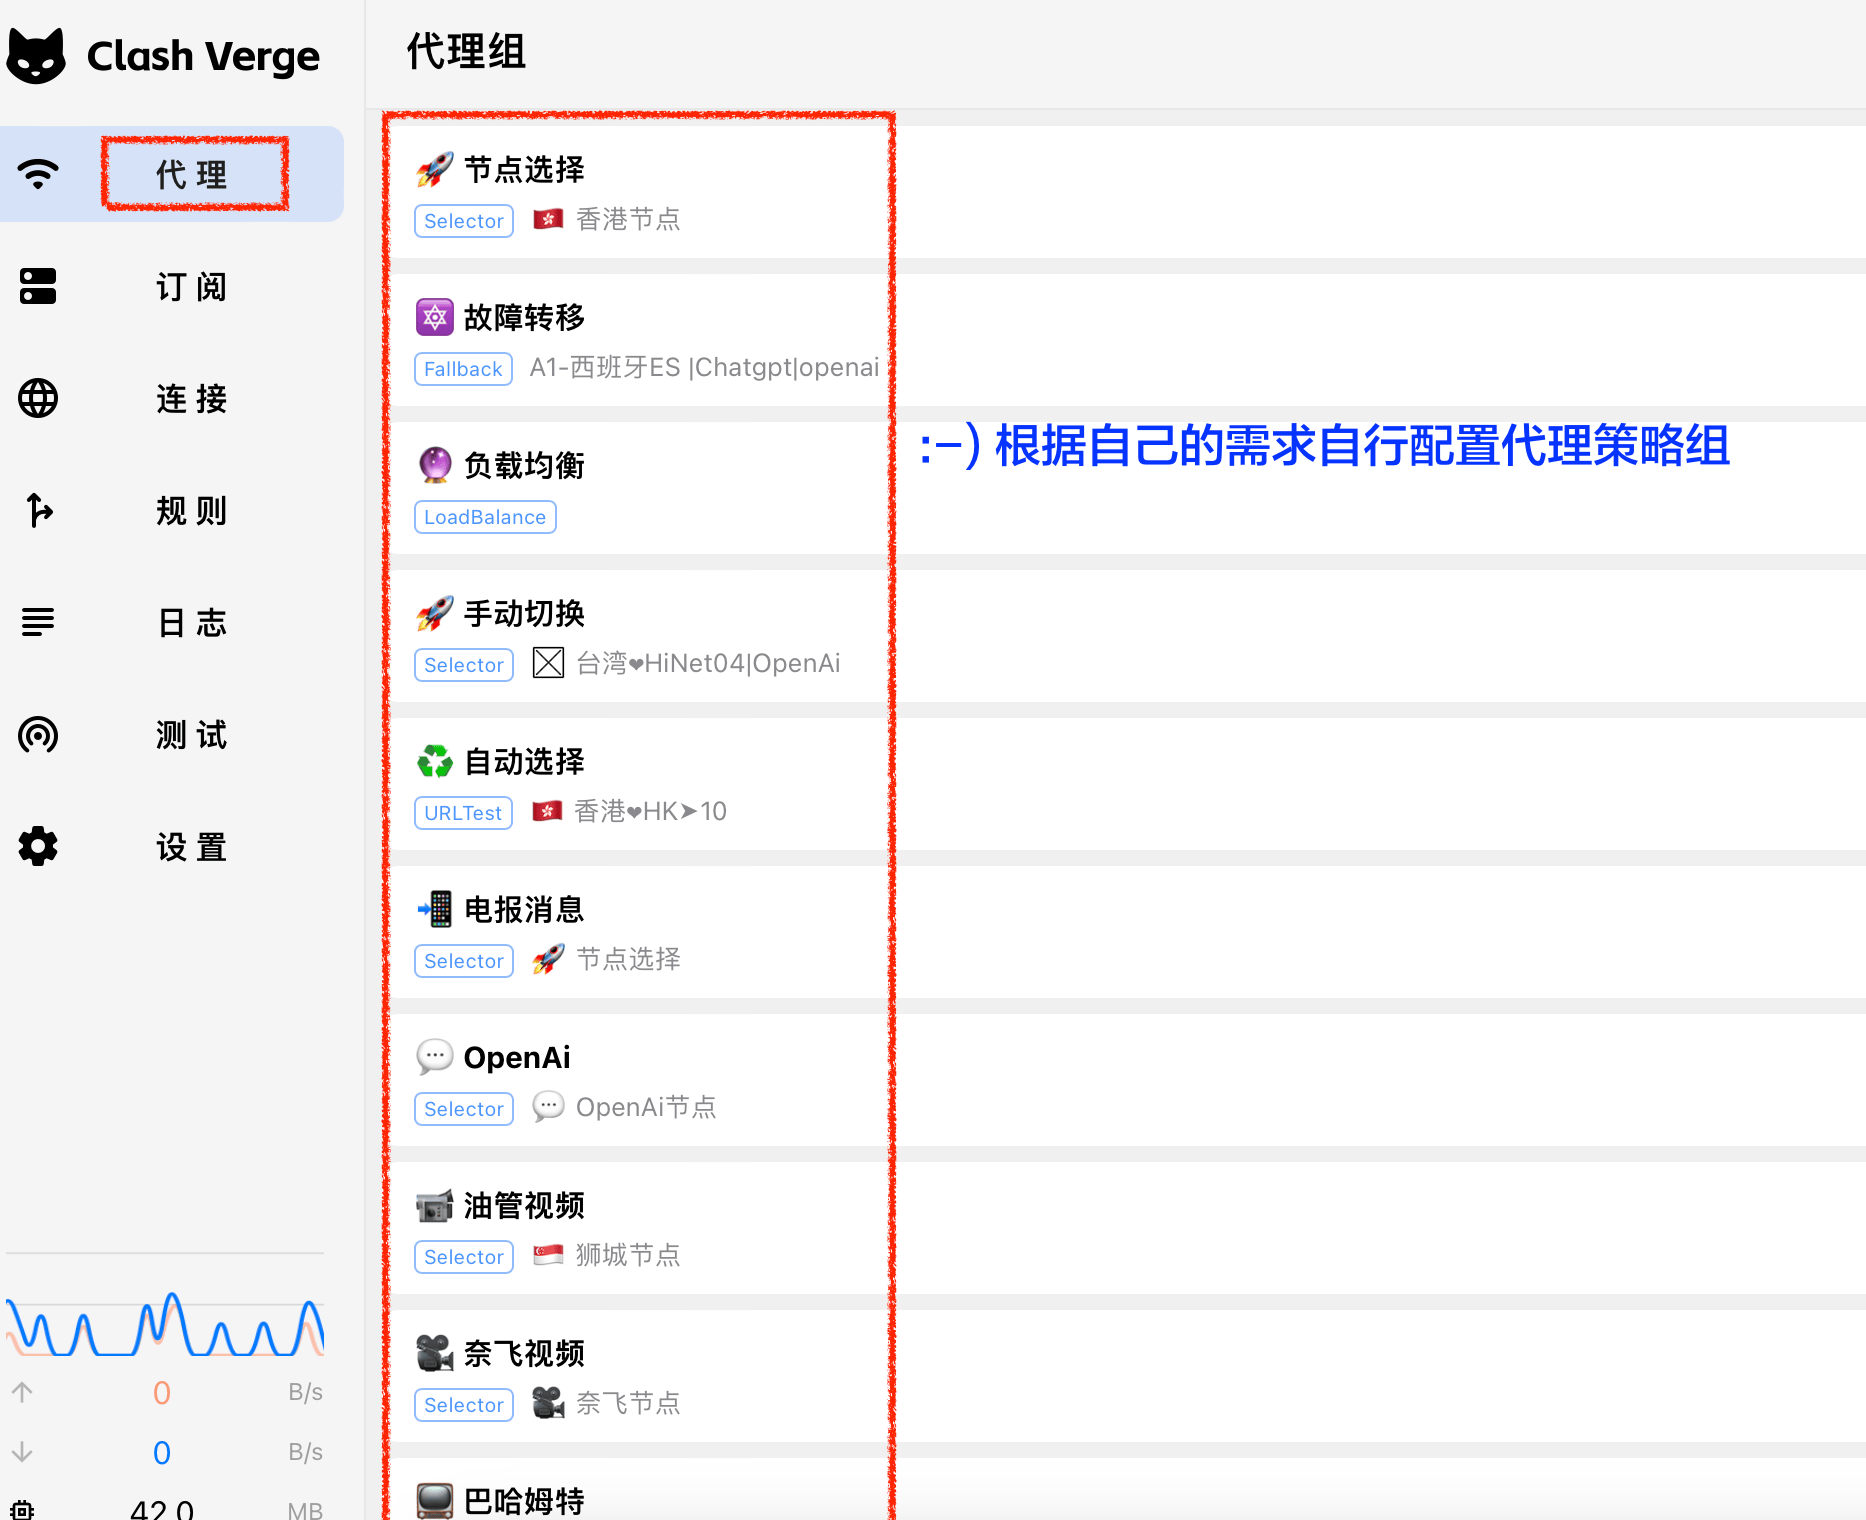Click the 狮城节点 current node text

click(628, 1255)
